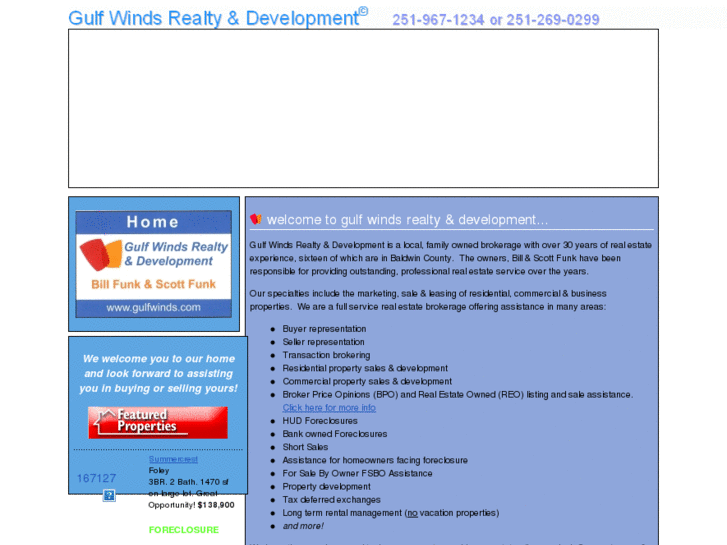
Task: Click the 'Seller representation' list item
Action: coord(323,342)
